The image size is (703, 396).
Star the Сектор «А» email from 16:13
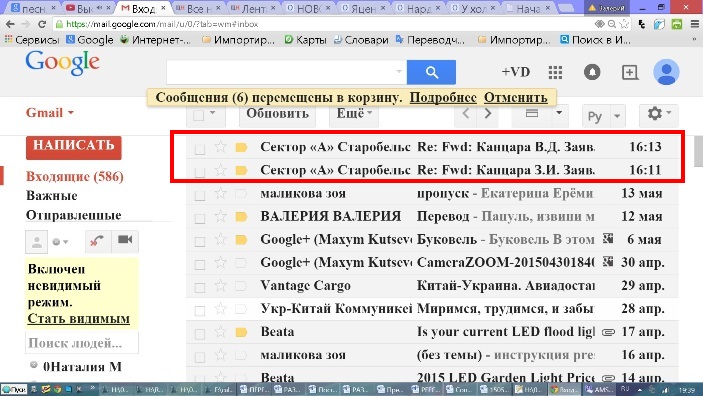click(220, 147)
